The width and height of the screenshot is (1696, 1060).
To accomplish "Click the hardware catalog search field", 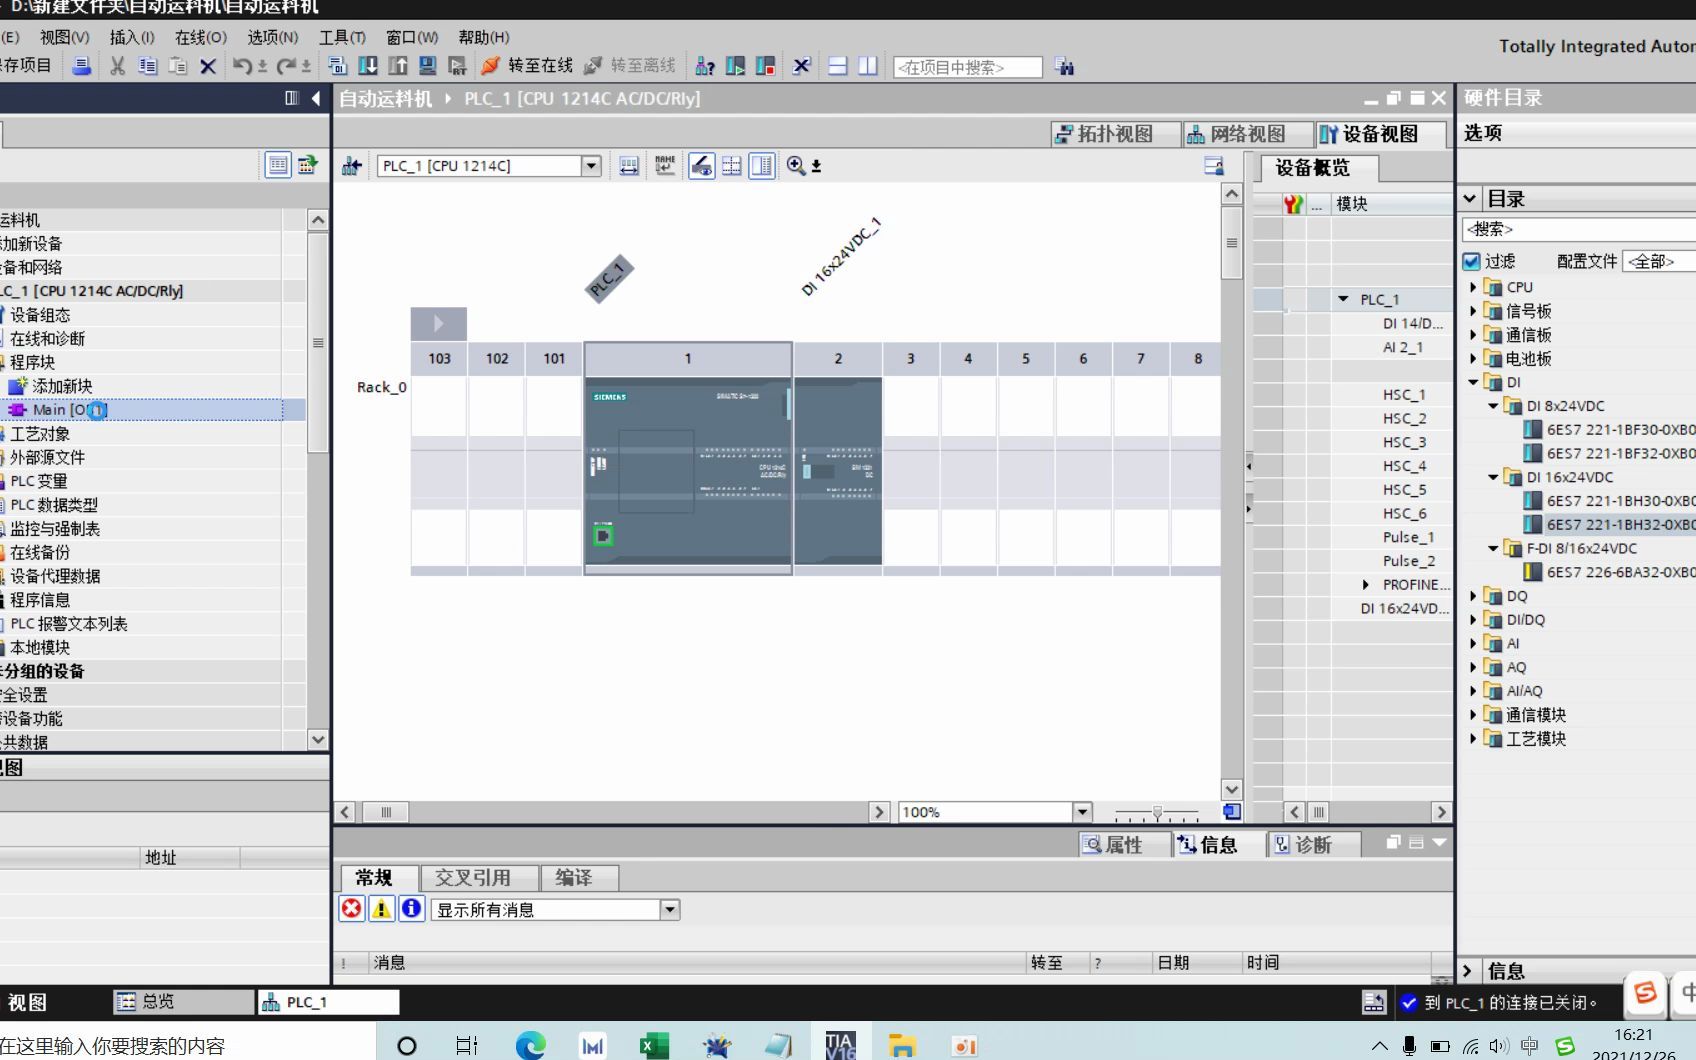I will pyautogui.click(x=1578, y=229).
